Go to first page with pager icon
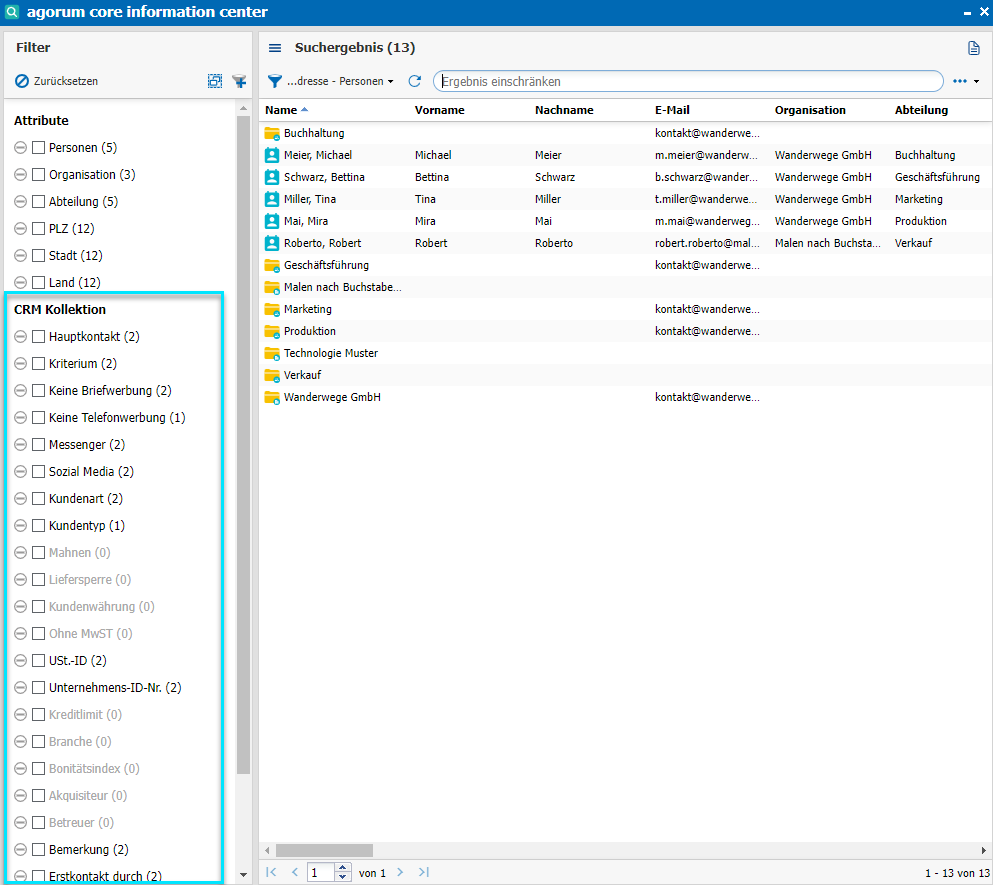The height and width of the screenshot is (885, 993). pyautogui.click(x=272, y=872)
